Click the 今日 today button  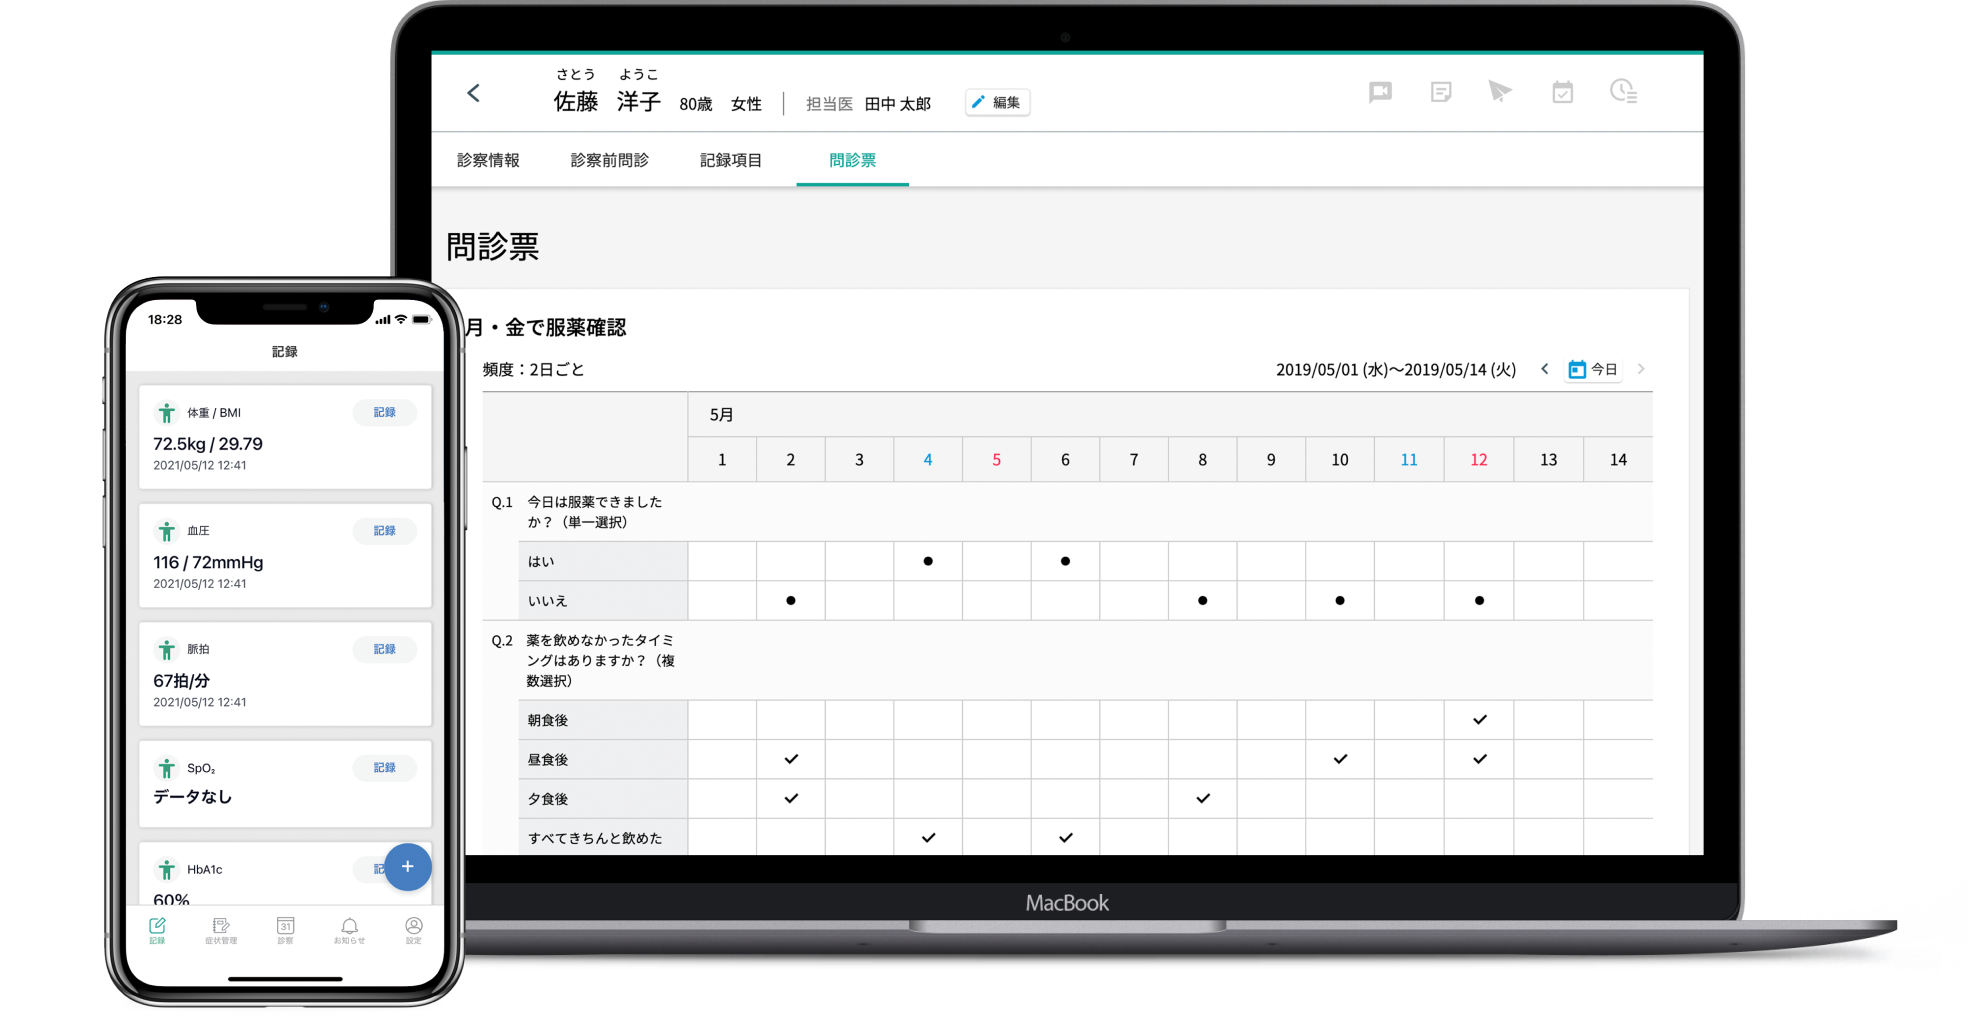(1593, 369)
